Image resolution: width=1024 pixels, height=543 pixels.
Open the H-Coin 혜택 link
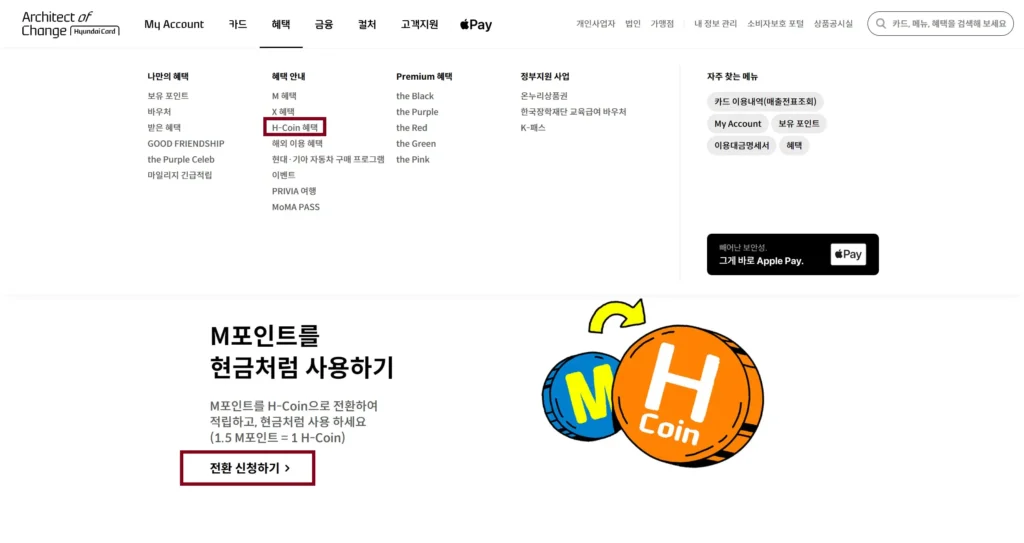coord(295,127)
